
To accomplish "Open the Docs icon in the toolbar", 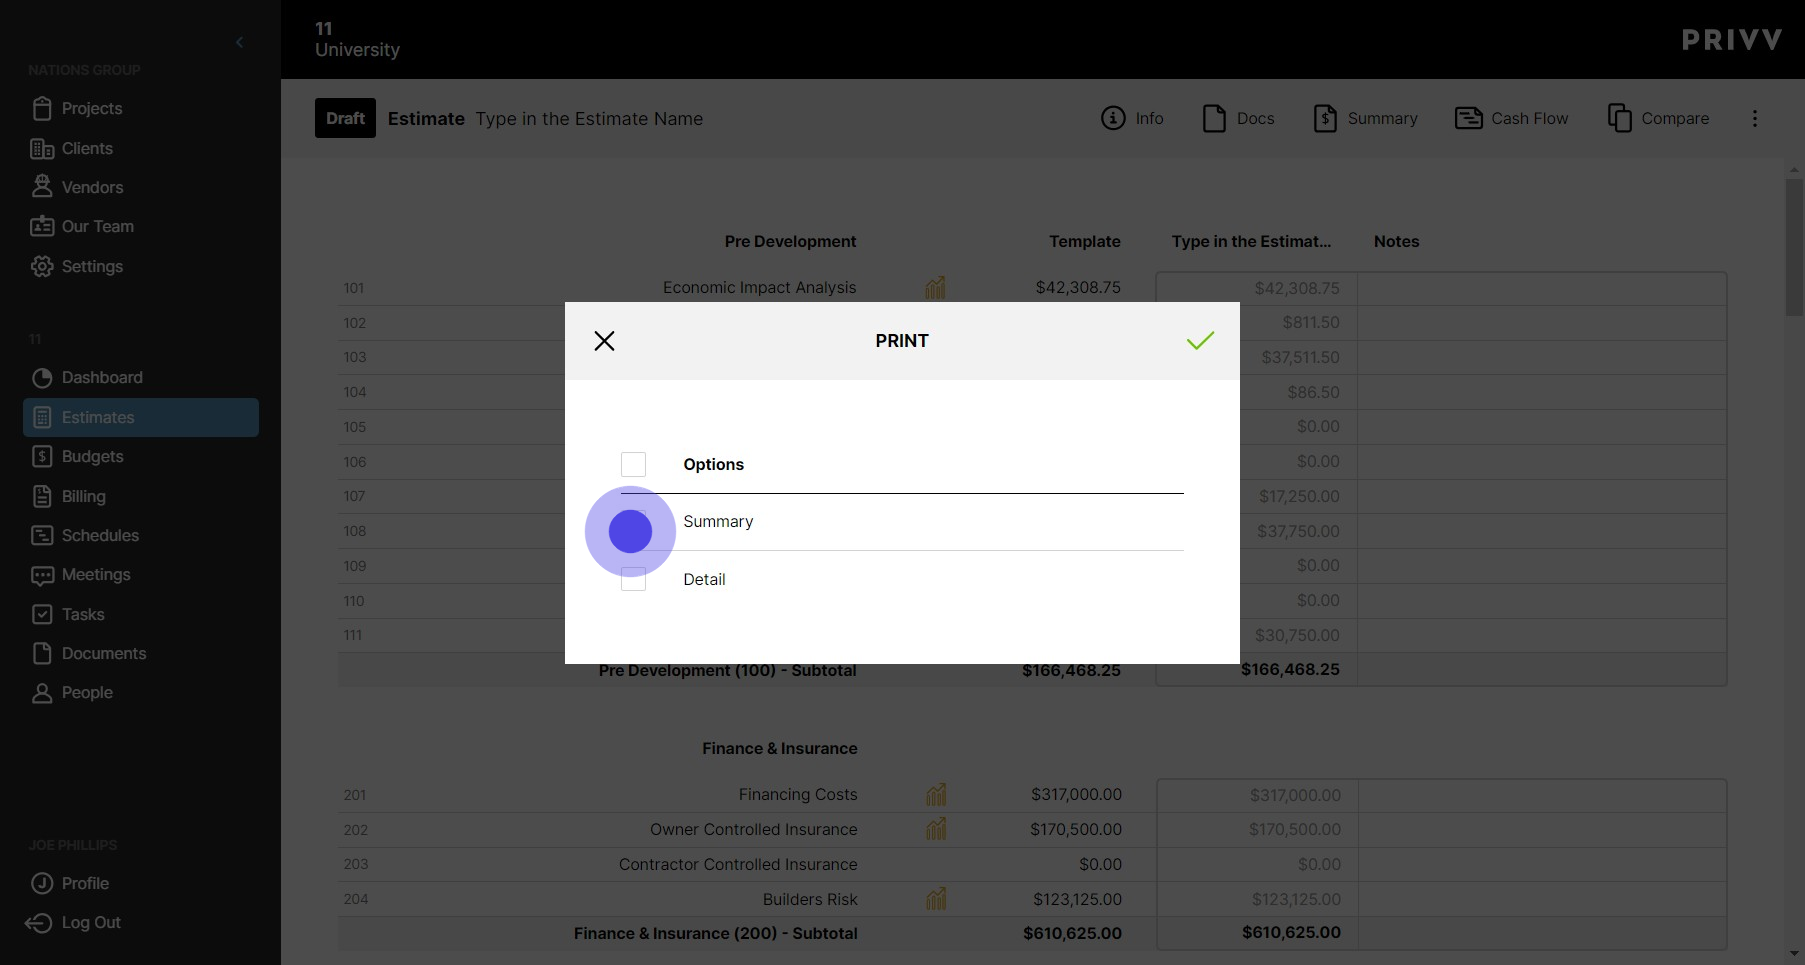I will (x=1214, y=118).
